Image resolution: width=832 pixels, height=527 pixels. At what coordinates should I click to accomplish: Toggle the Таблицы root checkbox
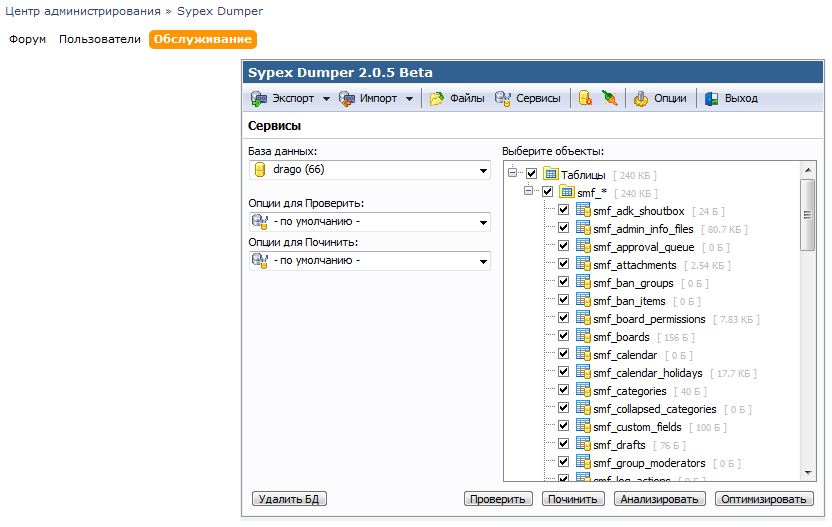click(x=532, y=174)
